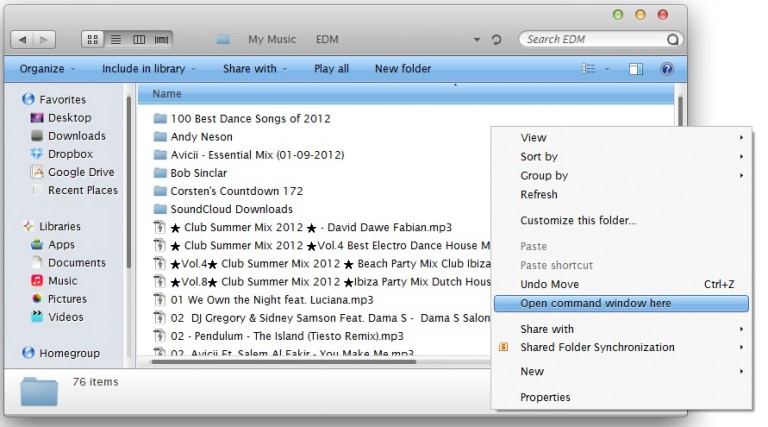Click the Homegroup globe icon
The image size is (768, 427).
28,353
